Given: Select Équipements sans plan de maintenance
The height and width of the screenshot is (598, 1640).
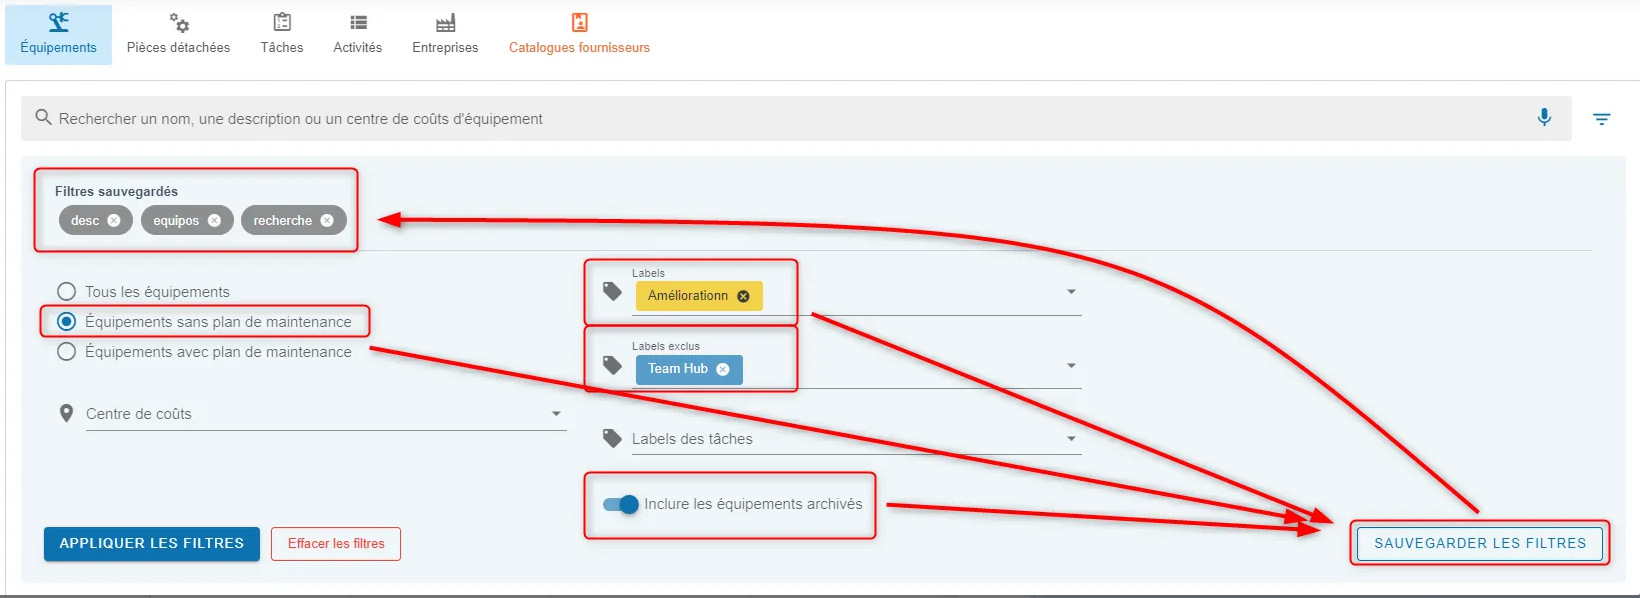Looking at the screenshot, I should pyautogui.click(x=67, y=322).
